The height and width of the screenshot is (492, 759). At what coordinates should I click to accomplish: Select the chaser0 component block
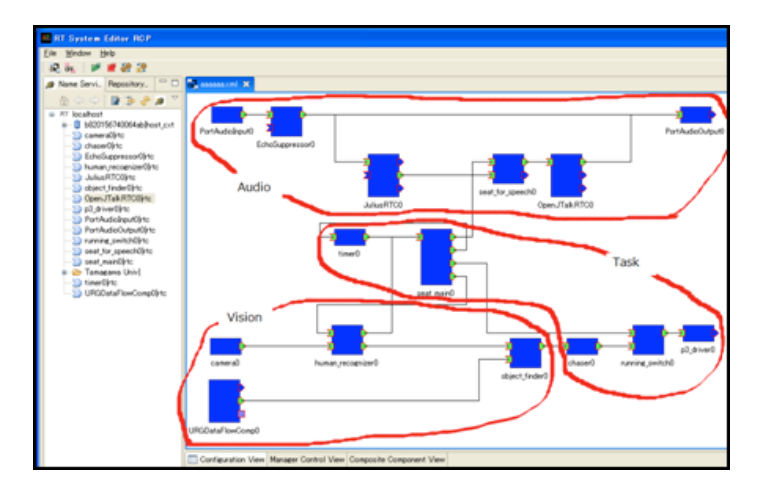(582, 346)
